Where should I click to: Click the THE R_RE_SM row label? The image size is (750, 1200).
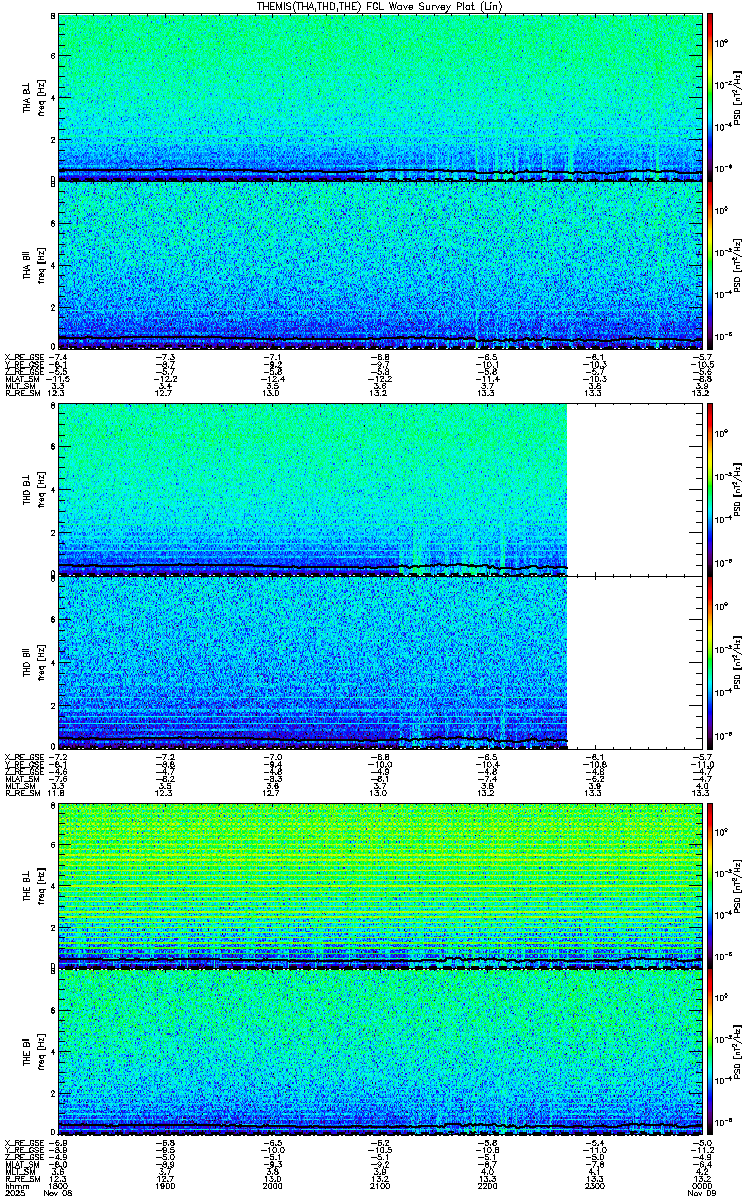[22, 1178]
